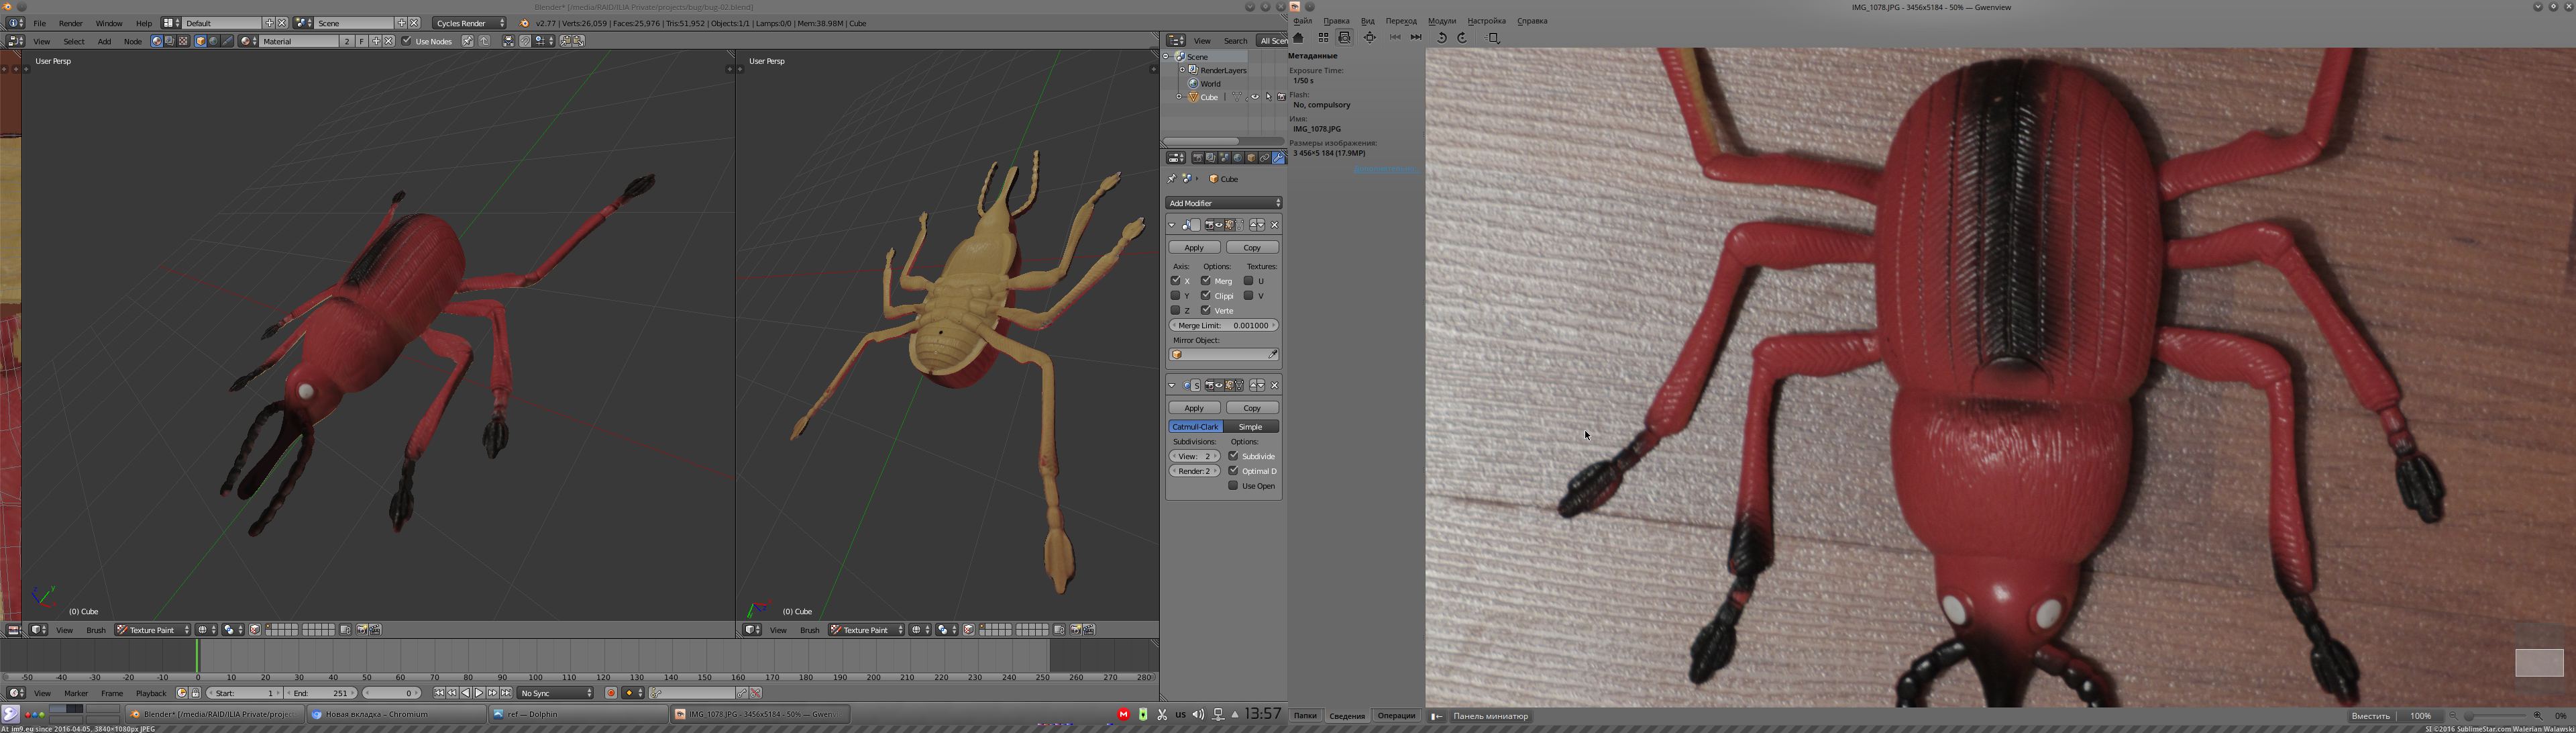The height and width of the screenshot is (733, 2576).
Task: Open Gwenview Файл menu
Action: tap(1302, 21)
